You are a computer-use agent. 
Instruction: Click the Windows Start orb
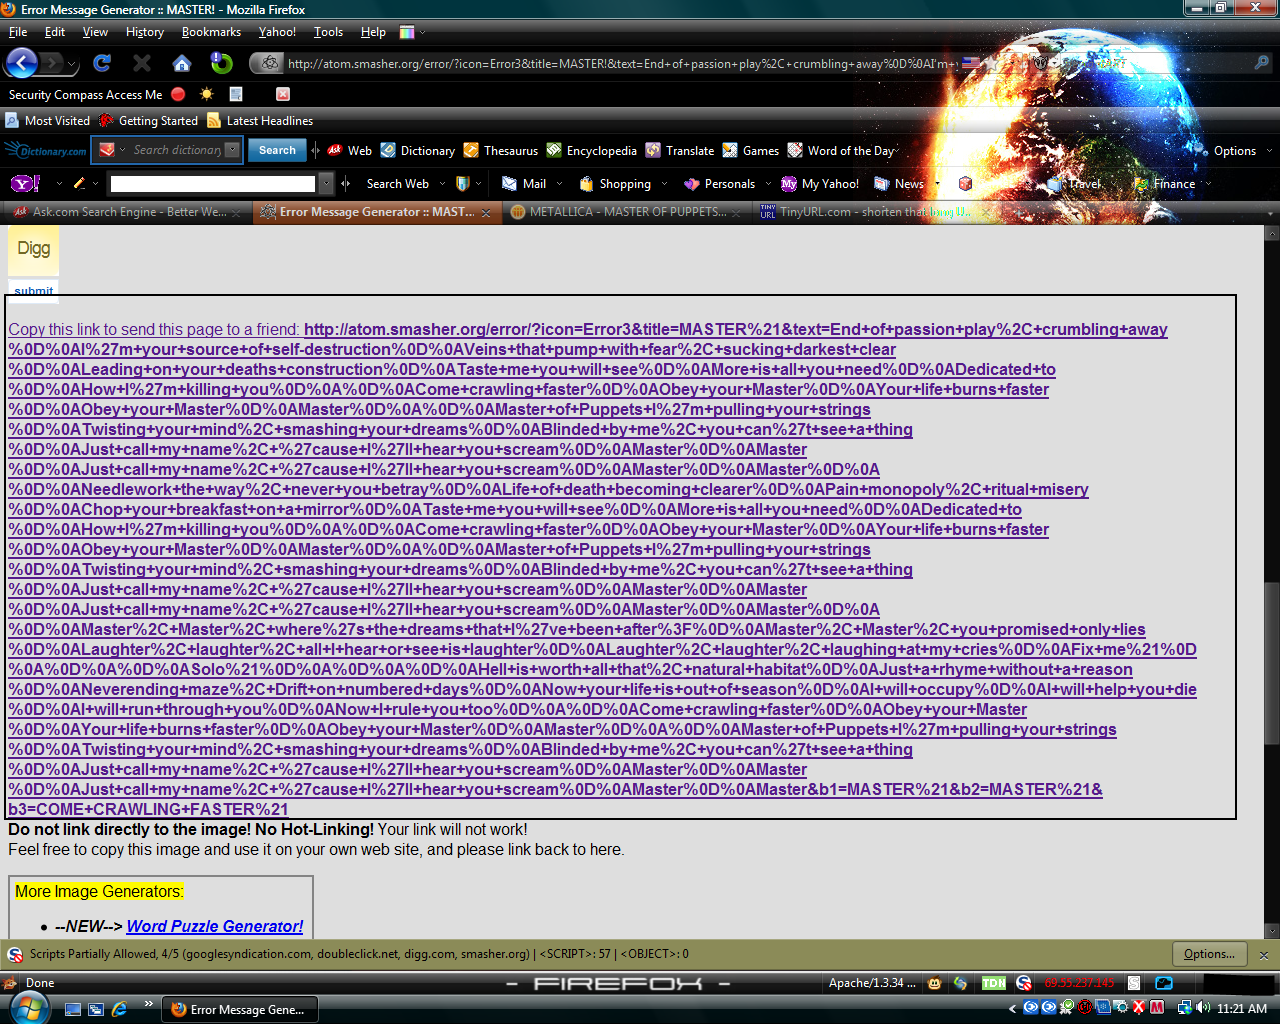28,1007
